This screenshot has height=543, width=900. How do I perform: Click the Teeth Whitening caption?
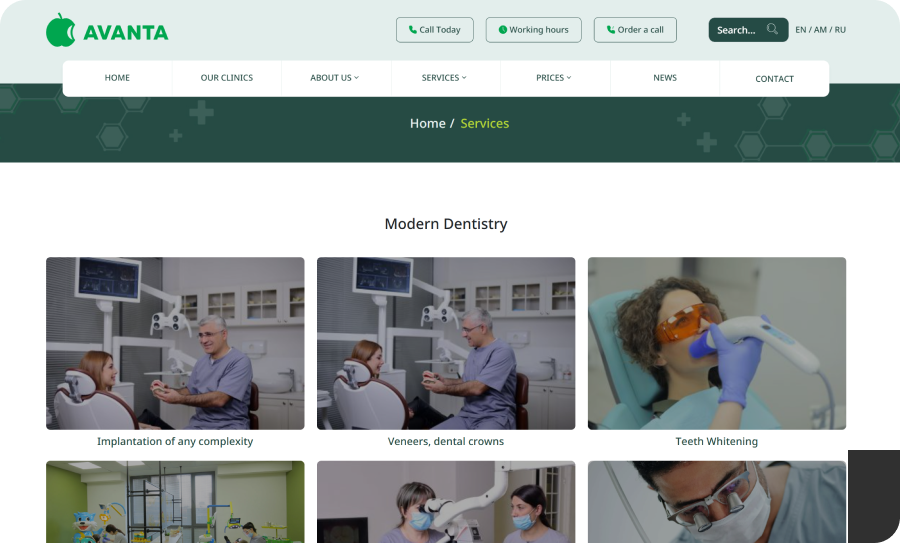(716, 441)
